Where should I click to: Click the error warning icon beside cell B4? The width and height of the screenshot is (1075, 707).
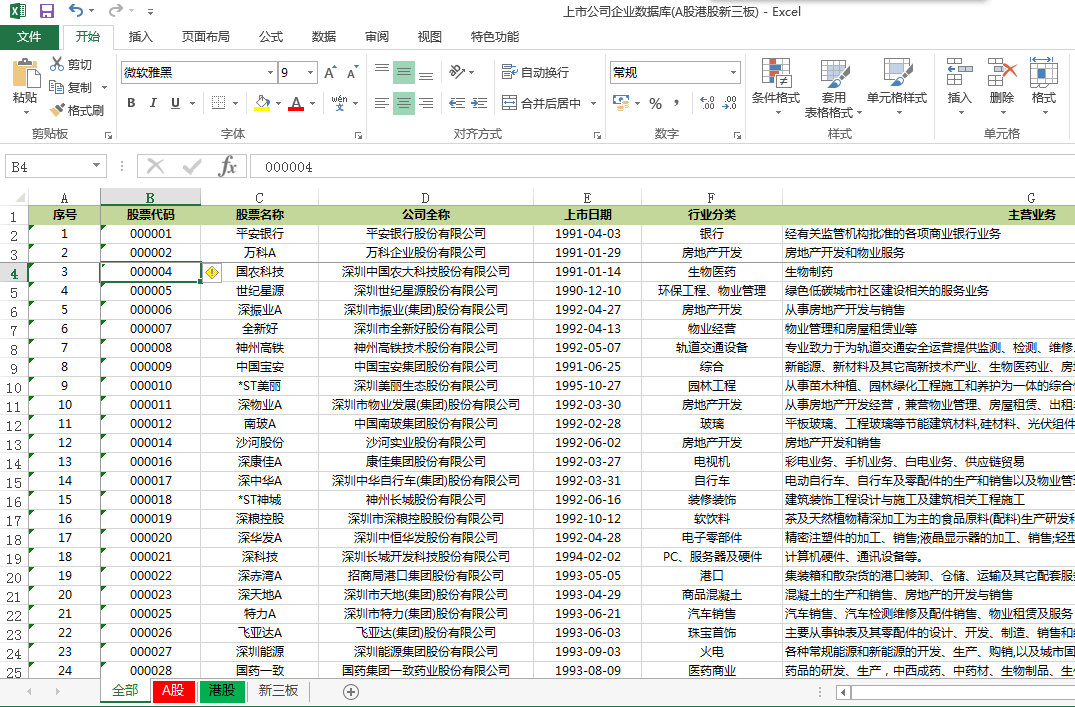(x=212, y=272)
